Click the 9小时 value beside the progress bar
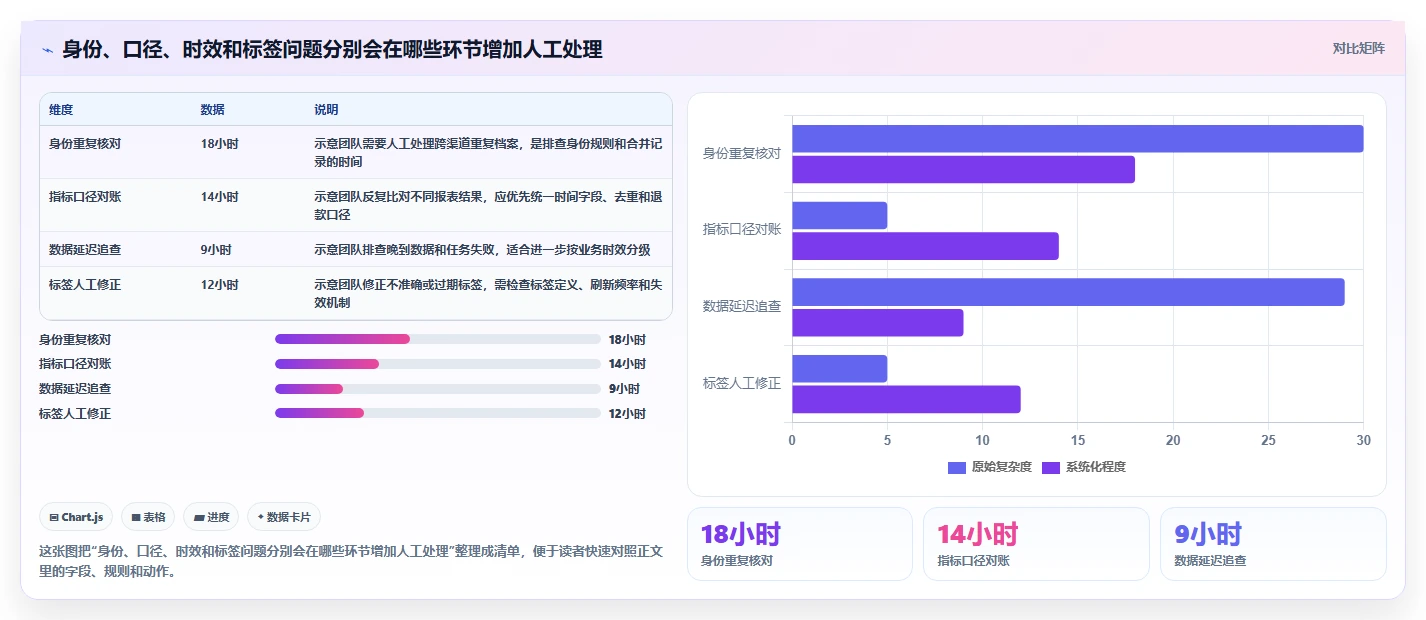 (x=624, y=389)
